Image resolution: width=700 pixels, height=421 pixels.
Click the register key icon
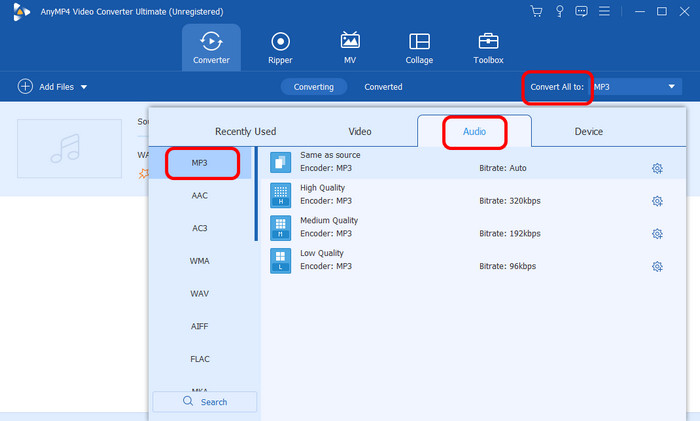(x=559, y=11)
